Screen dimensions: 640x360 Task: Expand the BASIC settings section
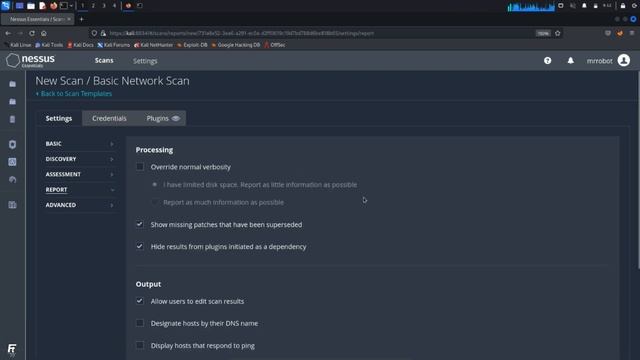point(79,144)
